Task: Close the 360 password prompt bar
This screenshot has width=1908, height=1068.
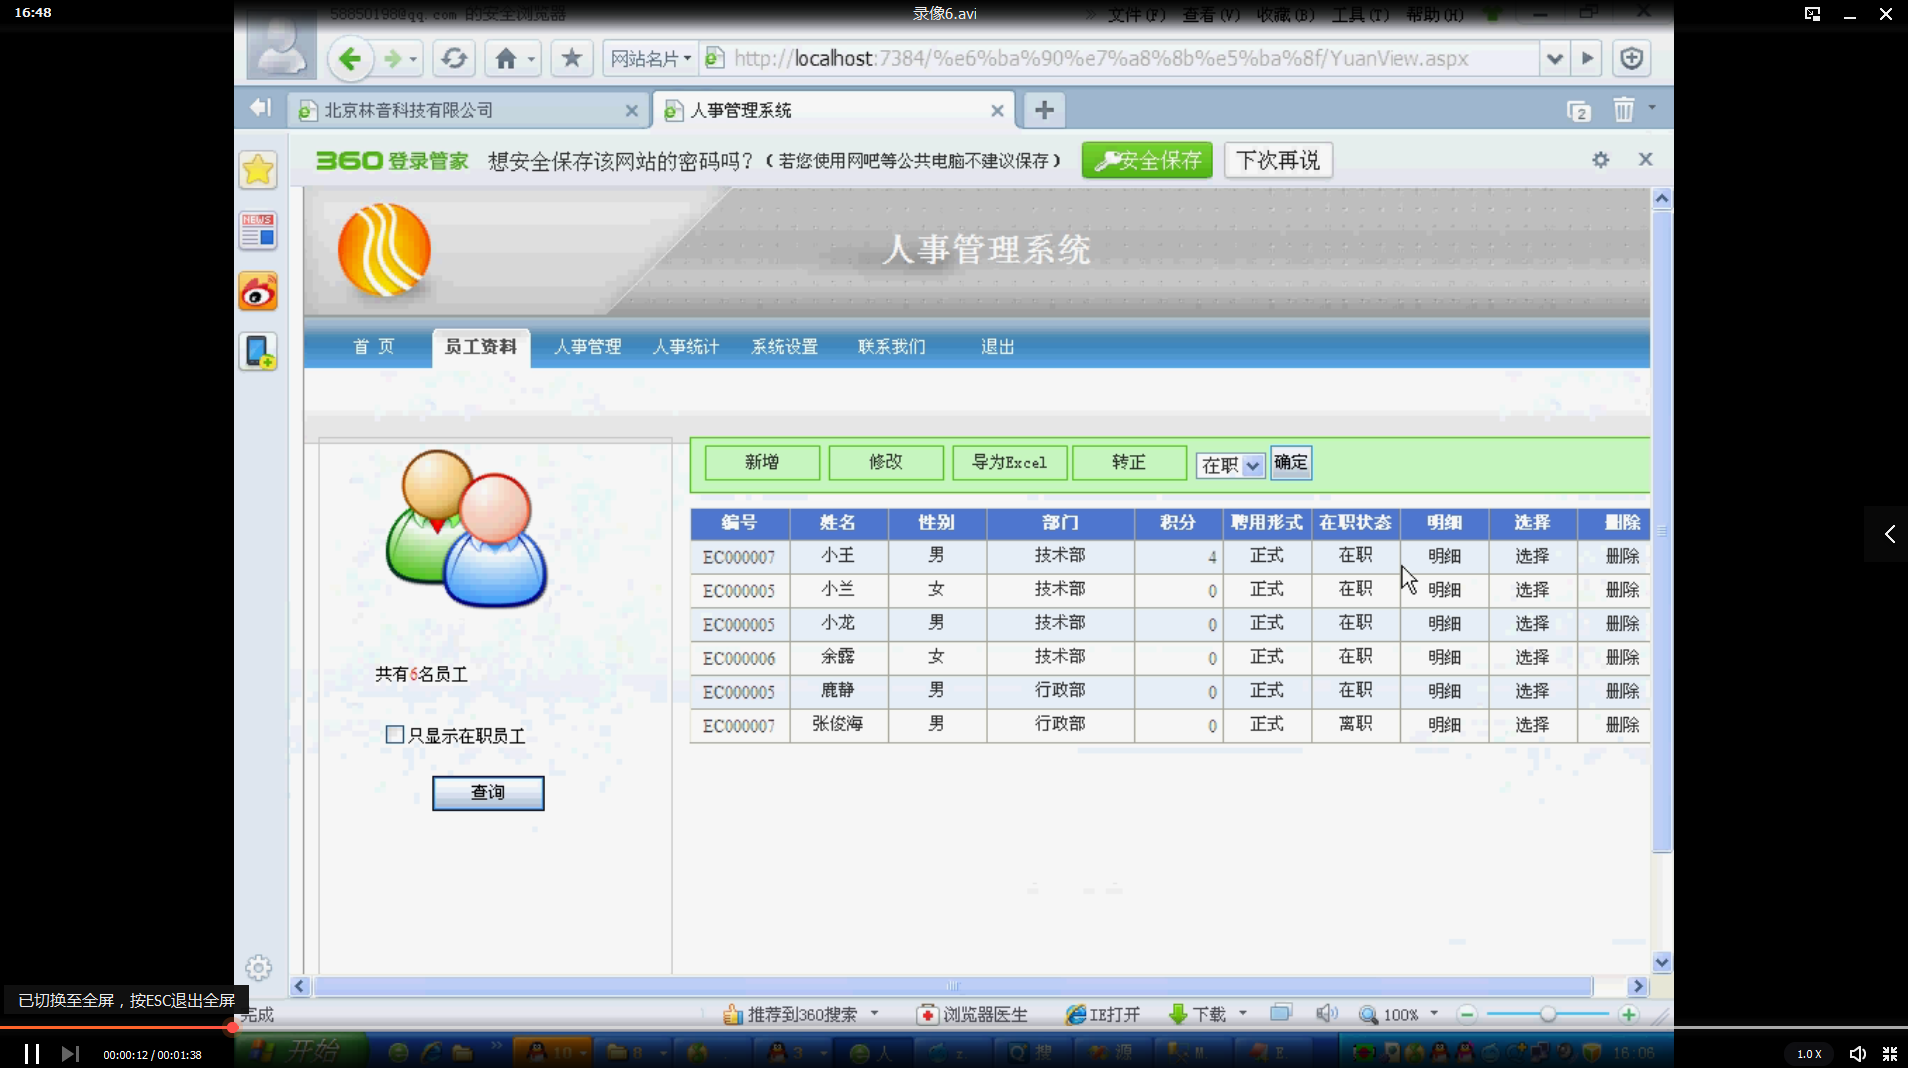Action: pos(1646,159)
